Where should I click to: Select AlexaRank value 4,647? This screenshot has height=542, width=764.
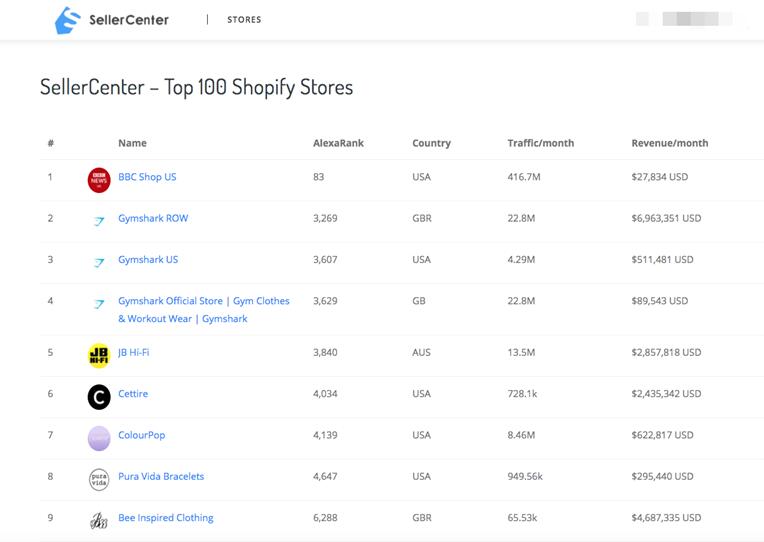325,476
